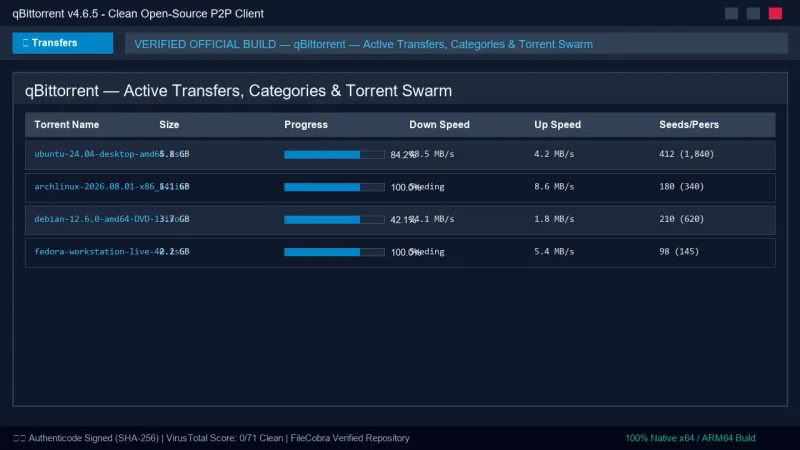Click the 8.6 MB/s upload speed
The image size is (800, 450).
554,187
